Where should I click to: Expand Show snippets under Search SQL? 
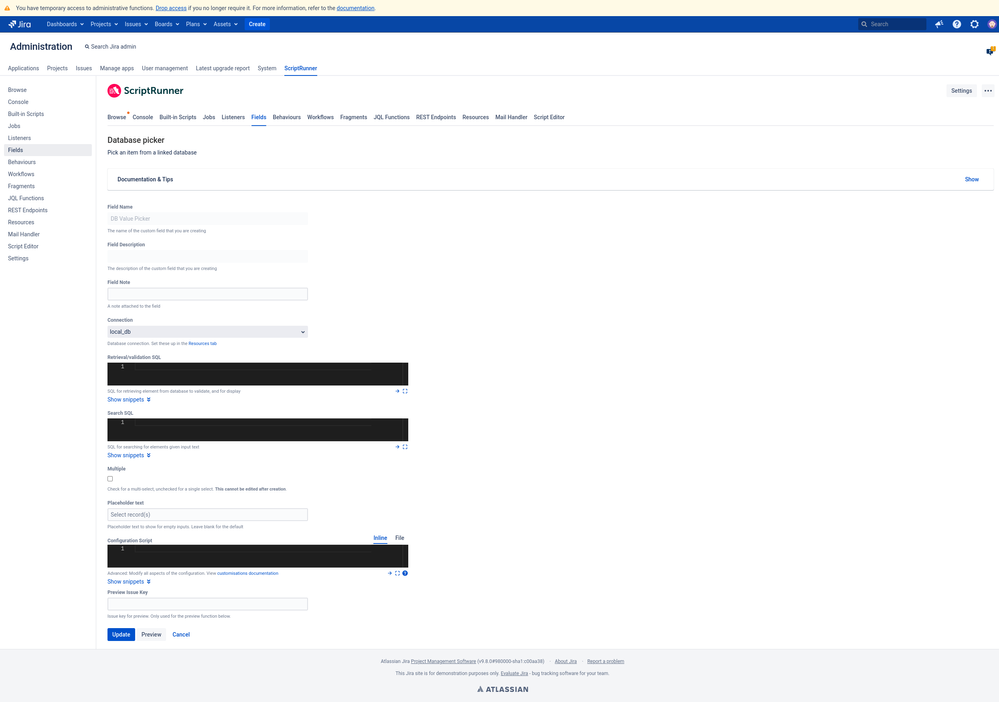129,455
